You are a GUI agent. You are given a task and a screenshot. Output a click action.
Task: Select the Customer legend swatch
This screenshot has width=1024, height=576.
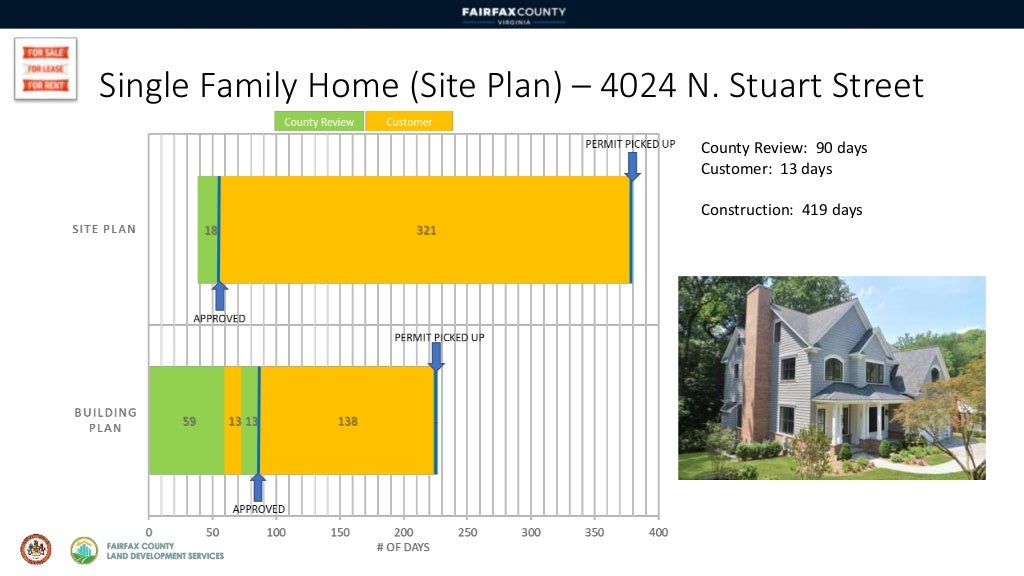point(409,121)
